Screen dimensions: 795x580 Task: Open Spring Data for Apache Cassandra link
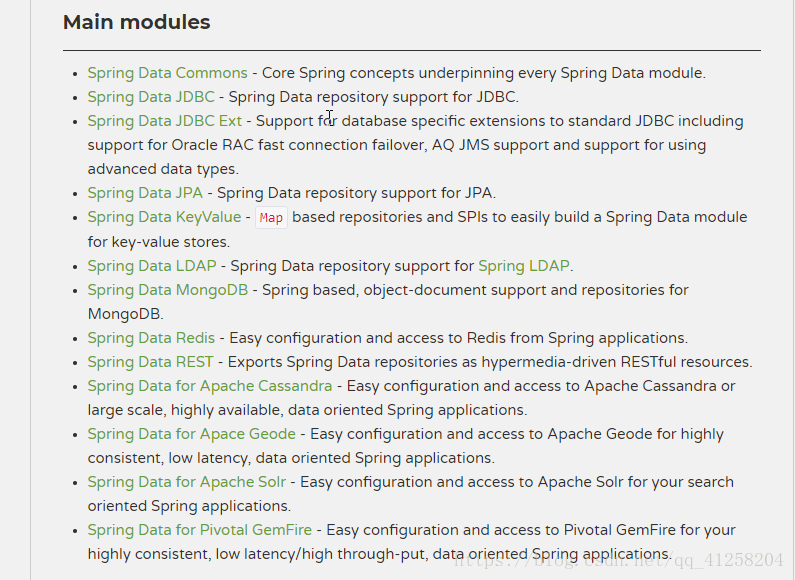point(209,386)
